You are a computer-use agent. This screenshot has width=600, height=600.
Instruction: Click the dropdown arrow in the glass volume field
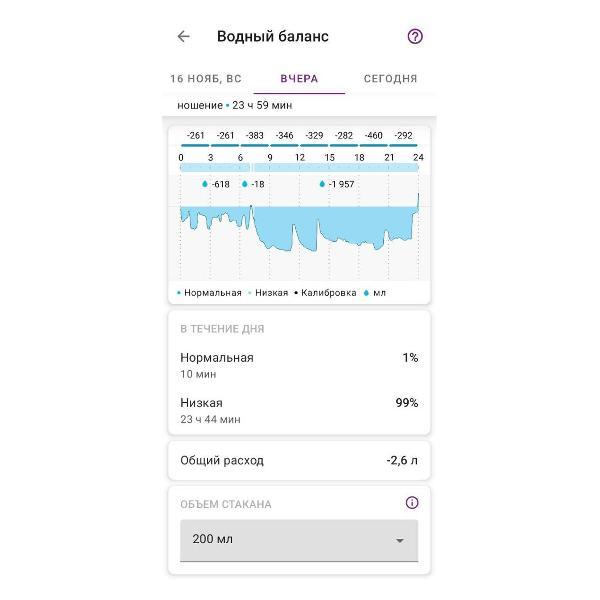pos(400,541)
